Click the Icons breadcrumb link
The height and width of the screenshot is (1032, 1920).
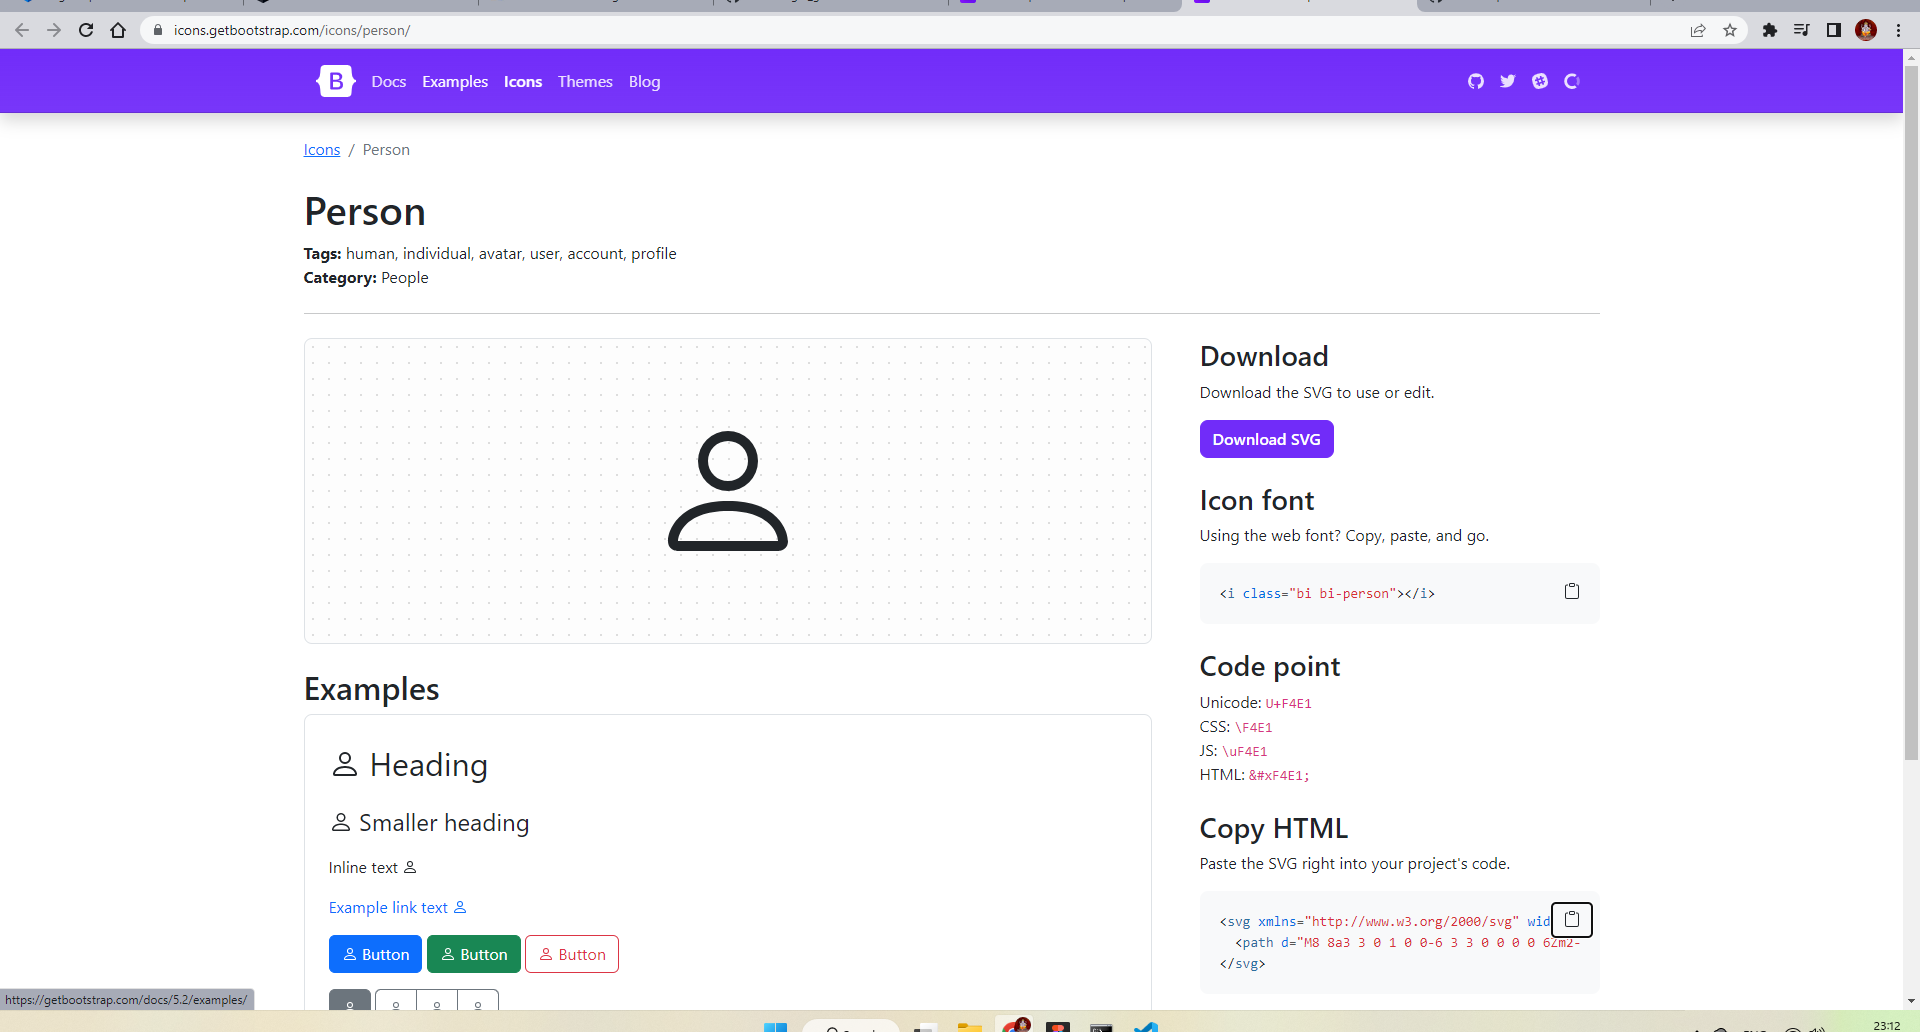point(321,149)
